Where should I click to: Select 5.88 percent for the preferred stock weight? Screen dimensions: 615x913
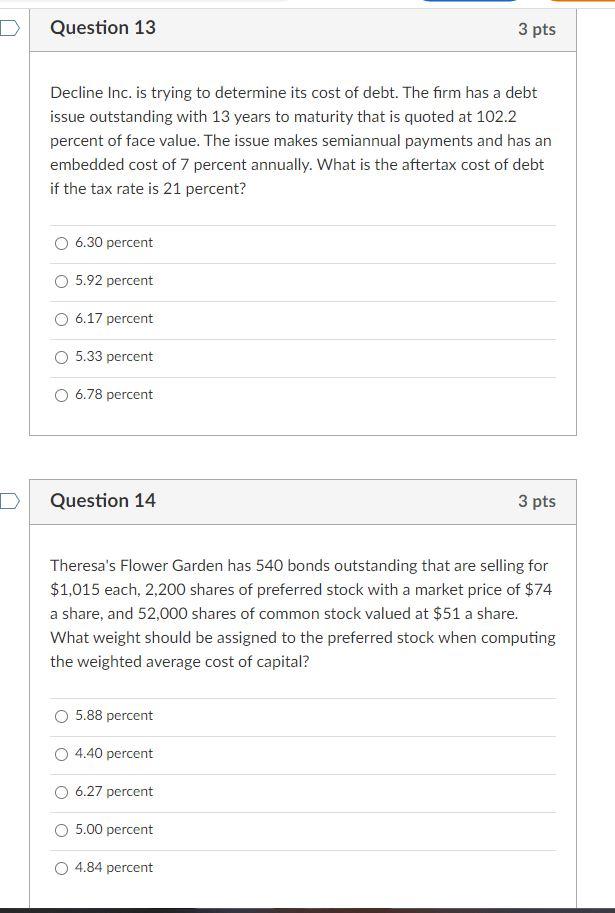(x=59, y=715)
